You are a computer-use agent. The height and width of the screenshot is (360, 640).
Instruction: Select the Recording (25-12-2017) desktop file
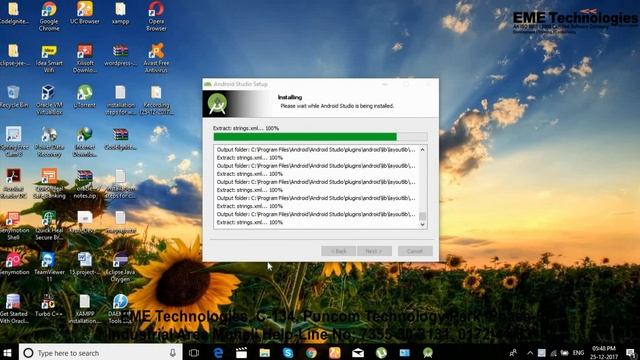click(x=156, y=100)
